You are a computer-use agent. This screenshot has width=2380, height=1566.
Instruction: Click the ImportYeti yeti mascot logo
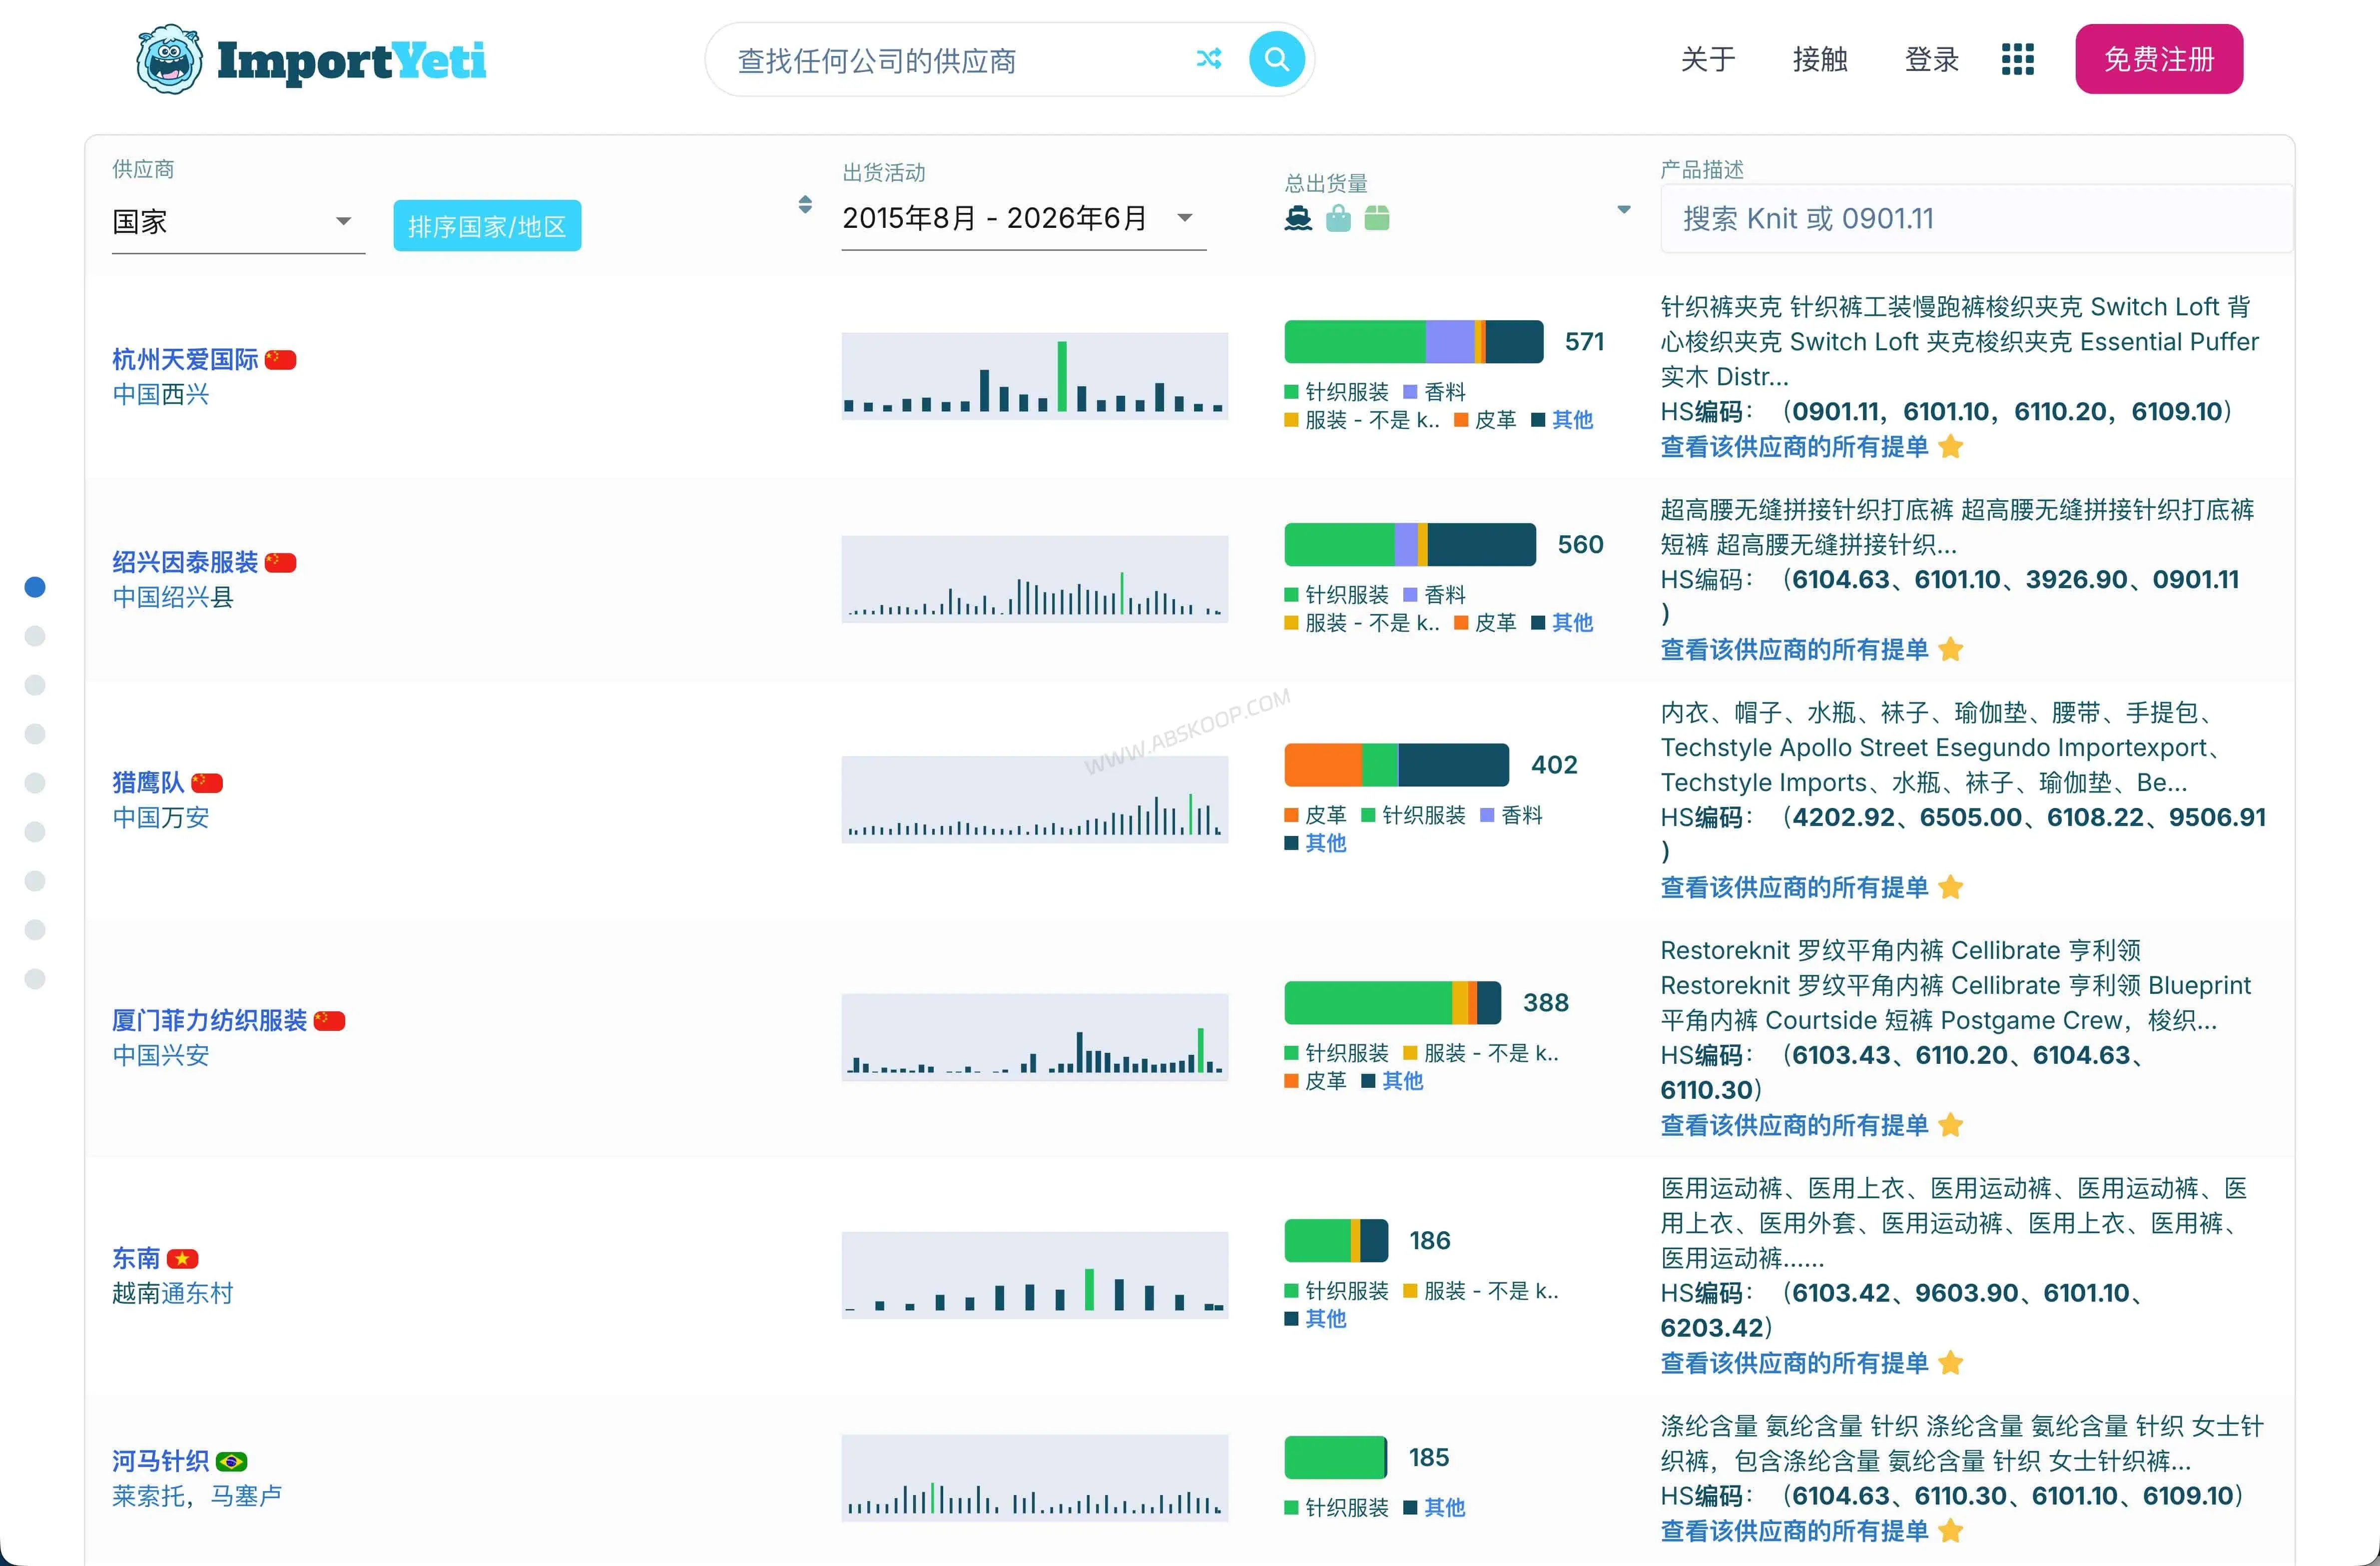point(170,60)
